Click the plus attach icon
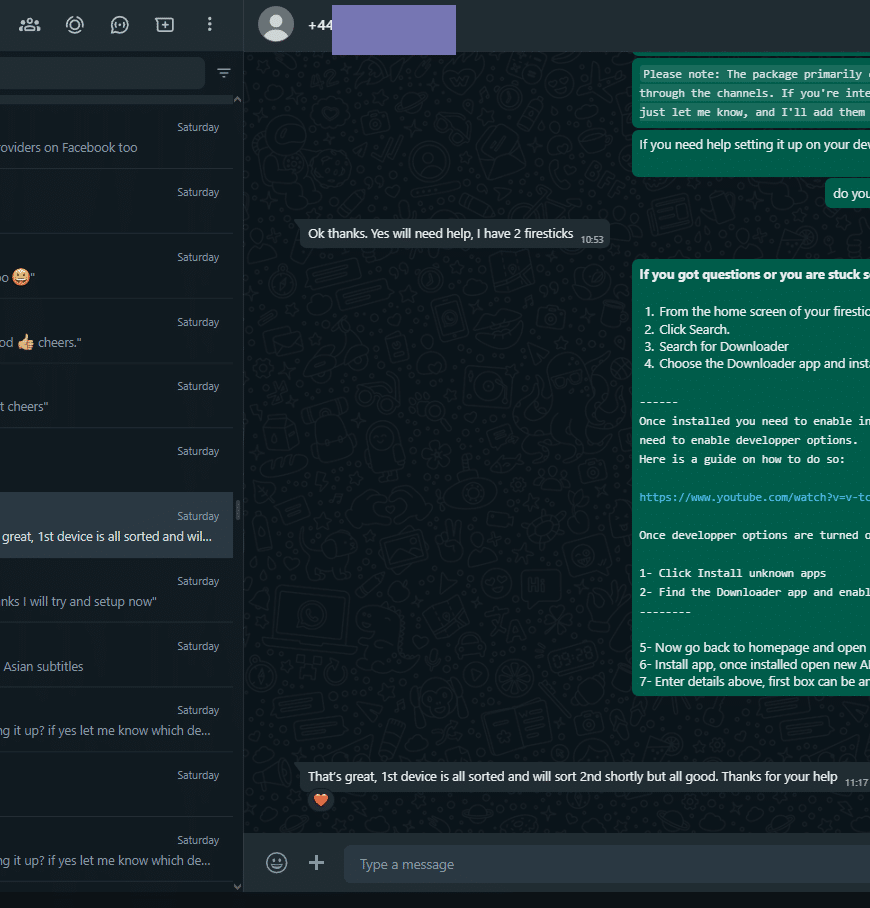 coord(317,863)
